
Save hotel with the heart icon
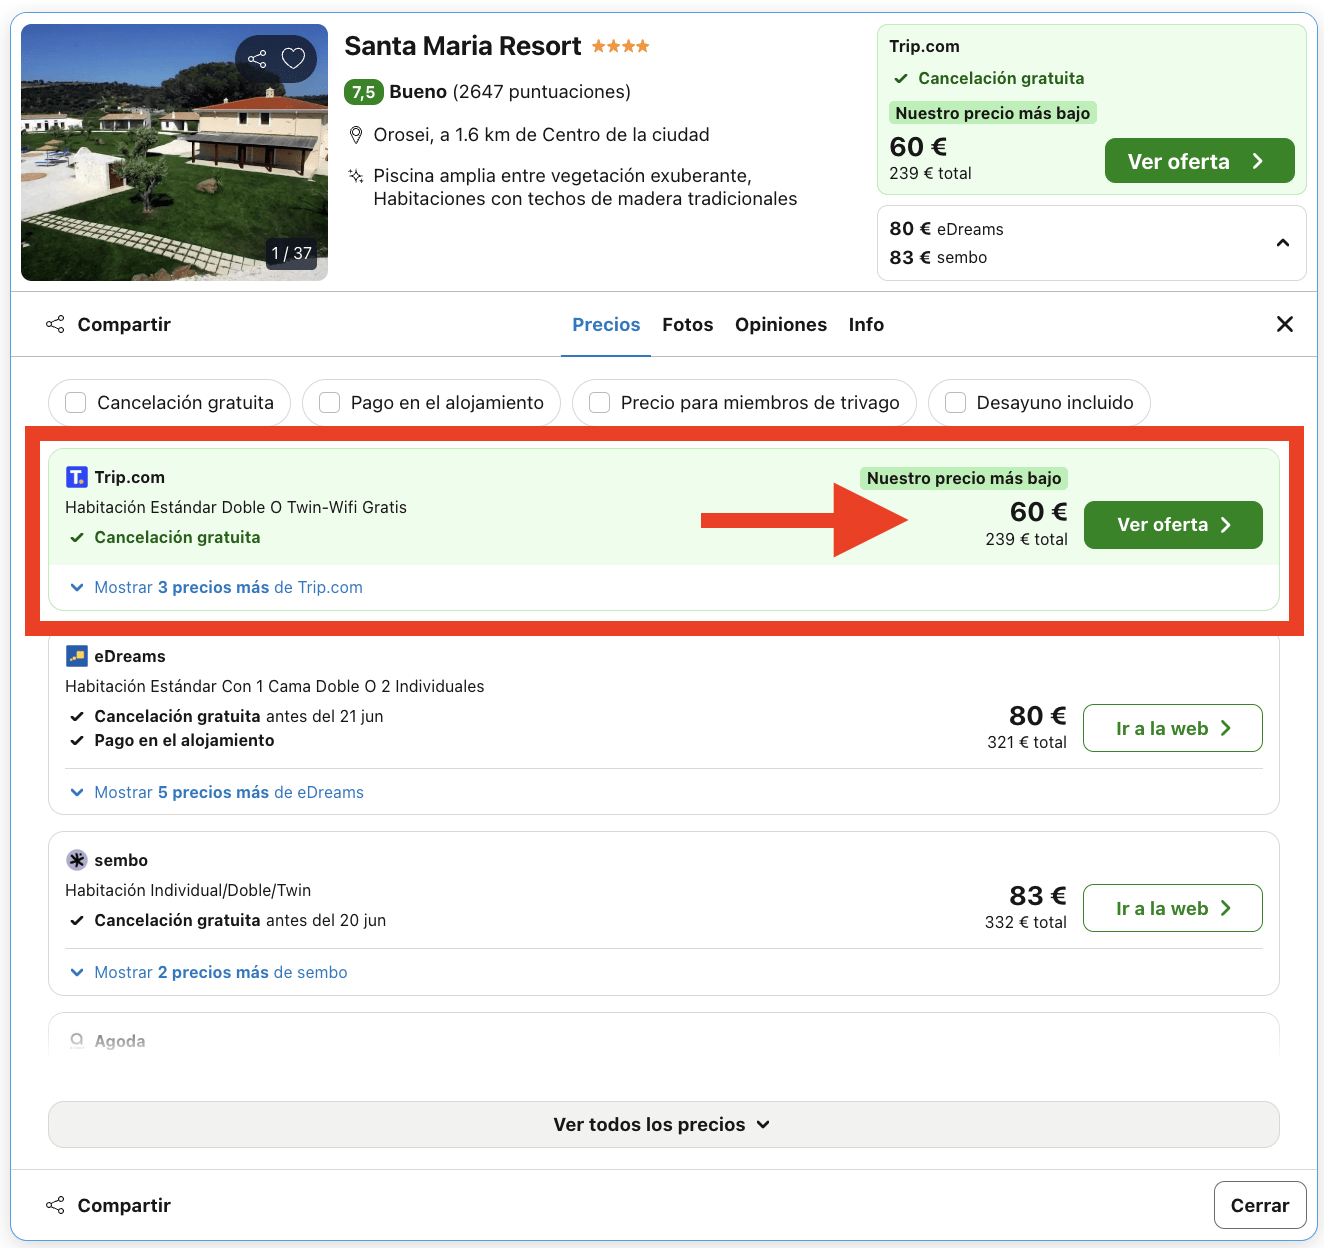pos(292,58)
